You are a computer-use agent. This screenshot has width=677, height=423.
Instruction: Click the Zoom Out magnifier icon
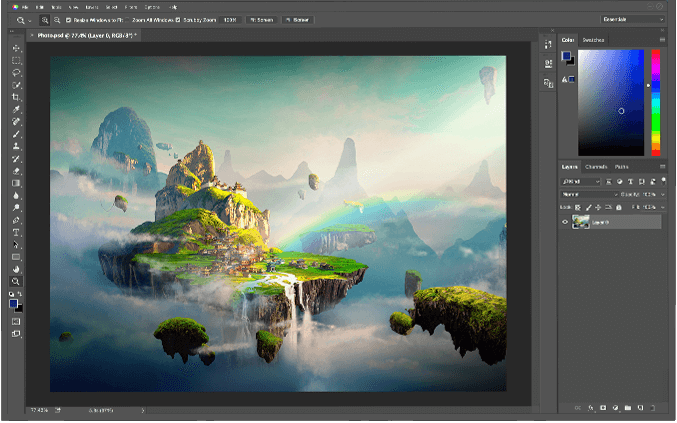click(57, 19)
